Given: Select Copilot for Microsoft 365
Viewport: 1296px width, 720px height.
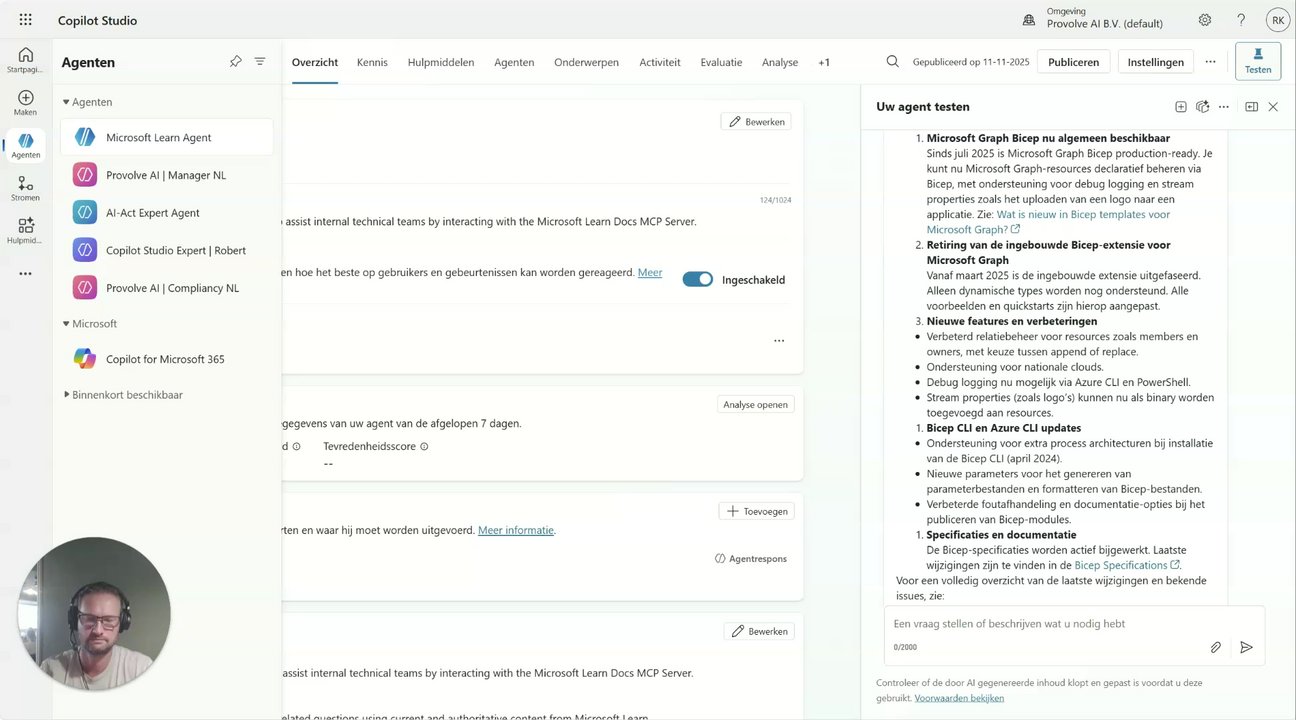Looking at the screenshot, I should pos(167,359).
